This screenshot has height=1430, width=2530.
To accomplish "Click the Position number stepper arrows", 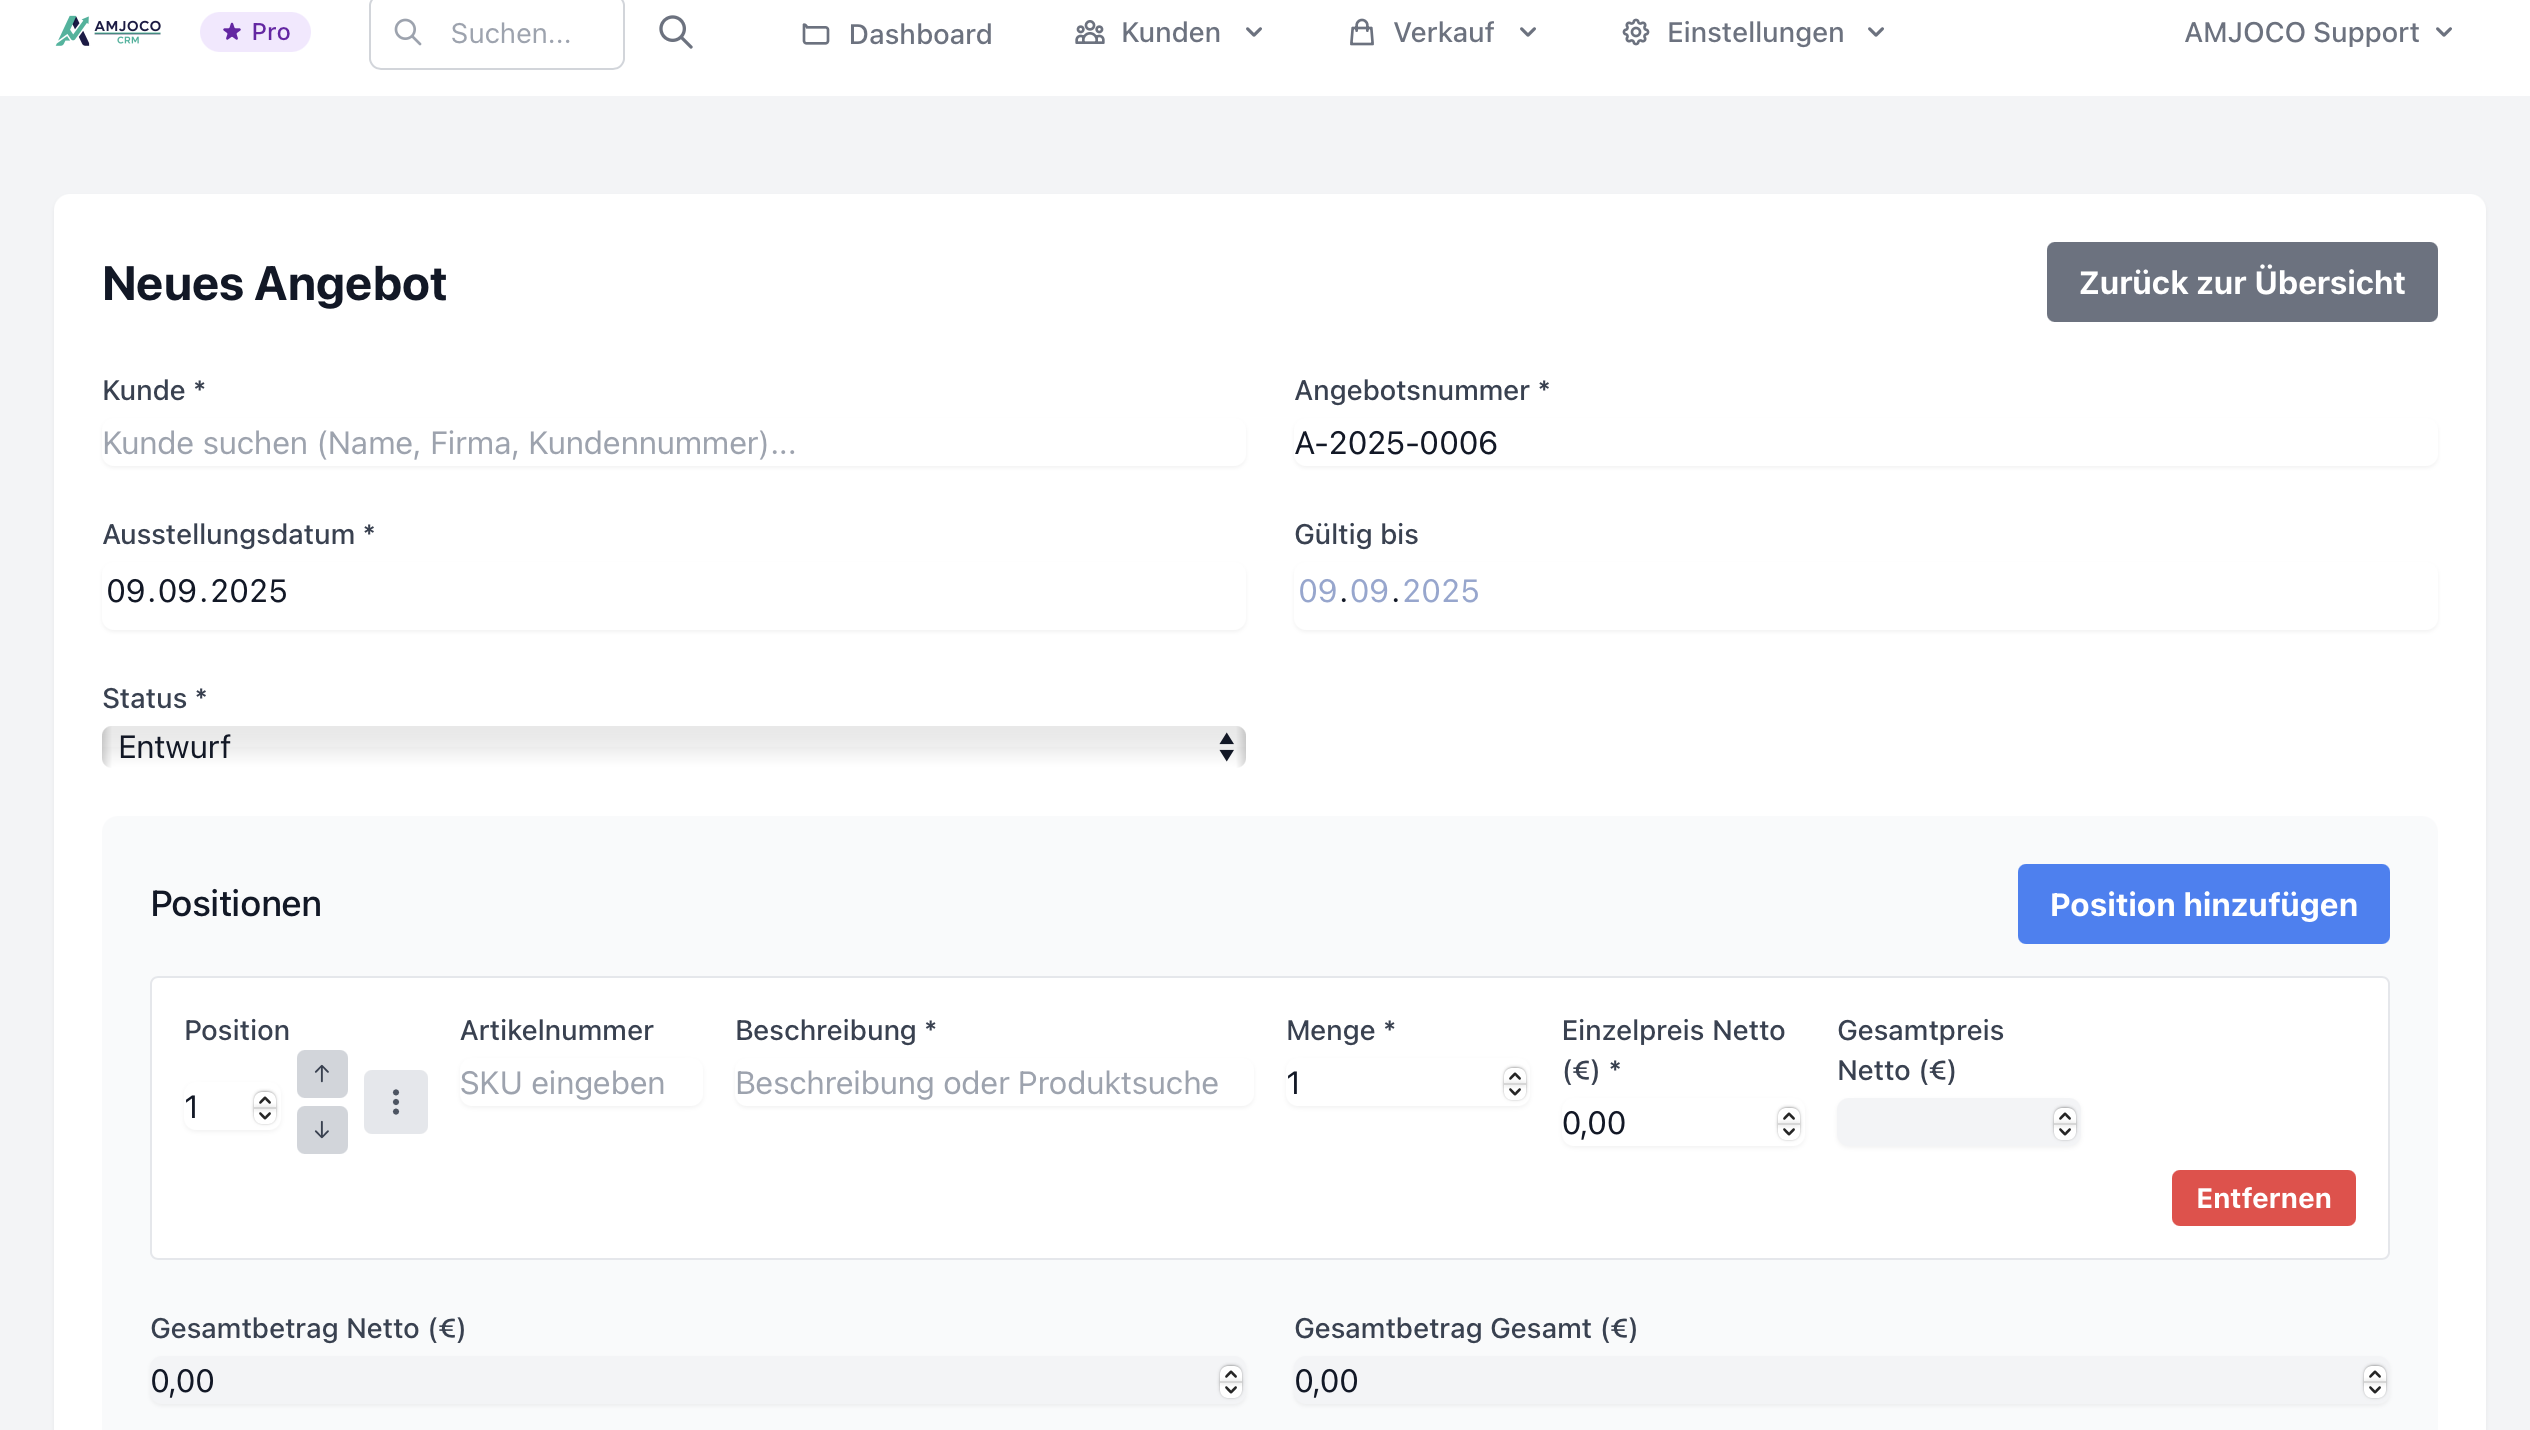I will click(265, 1107).
